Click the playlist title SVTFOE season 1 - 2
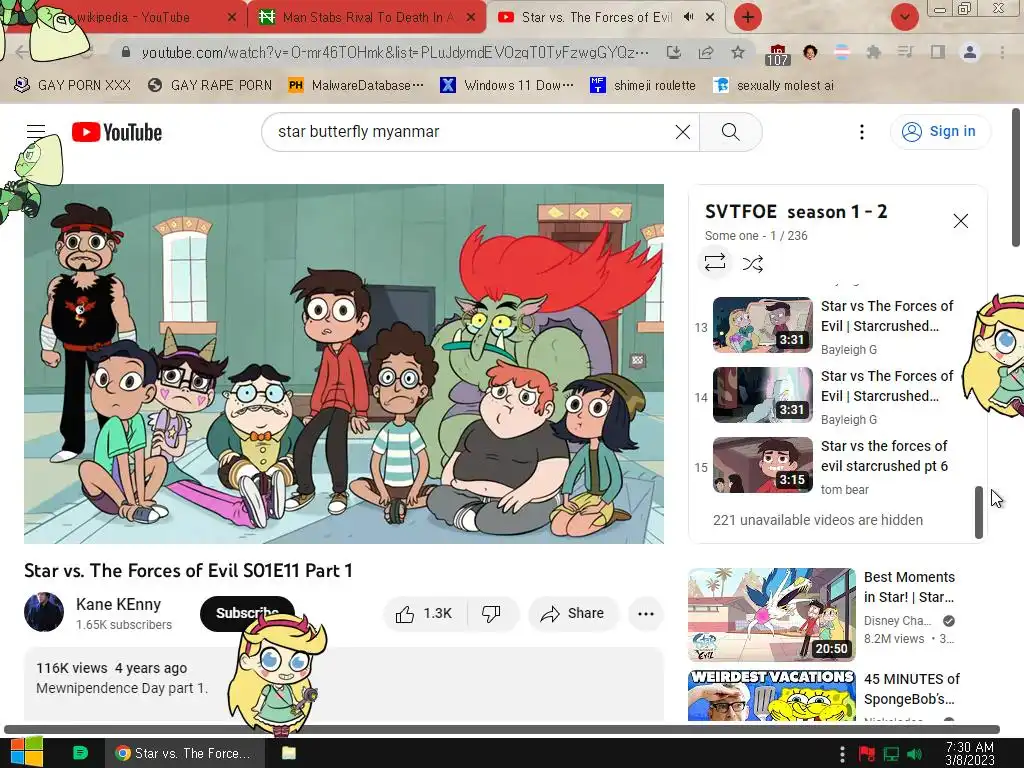Viewport: 1024px width, 768px height. 795,212
